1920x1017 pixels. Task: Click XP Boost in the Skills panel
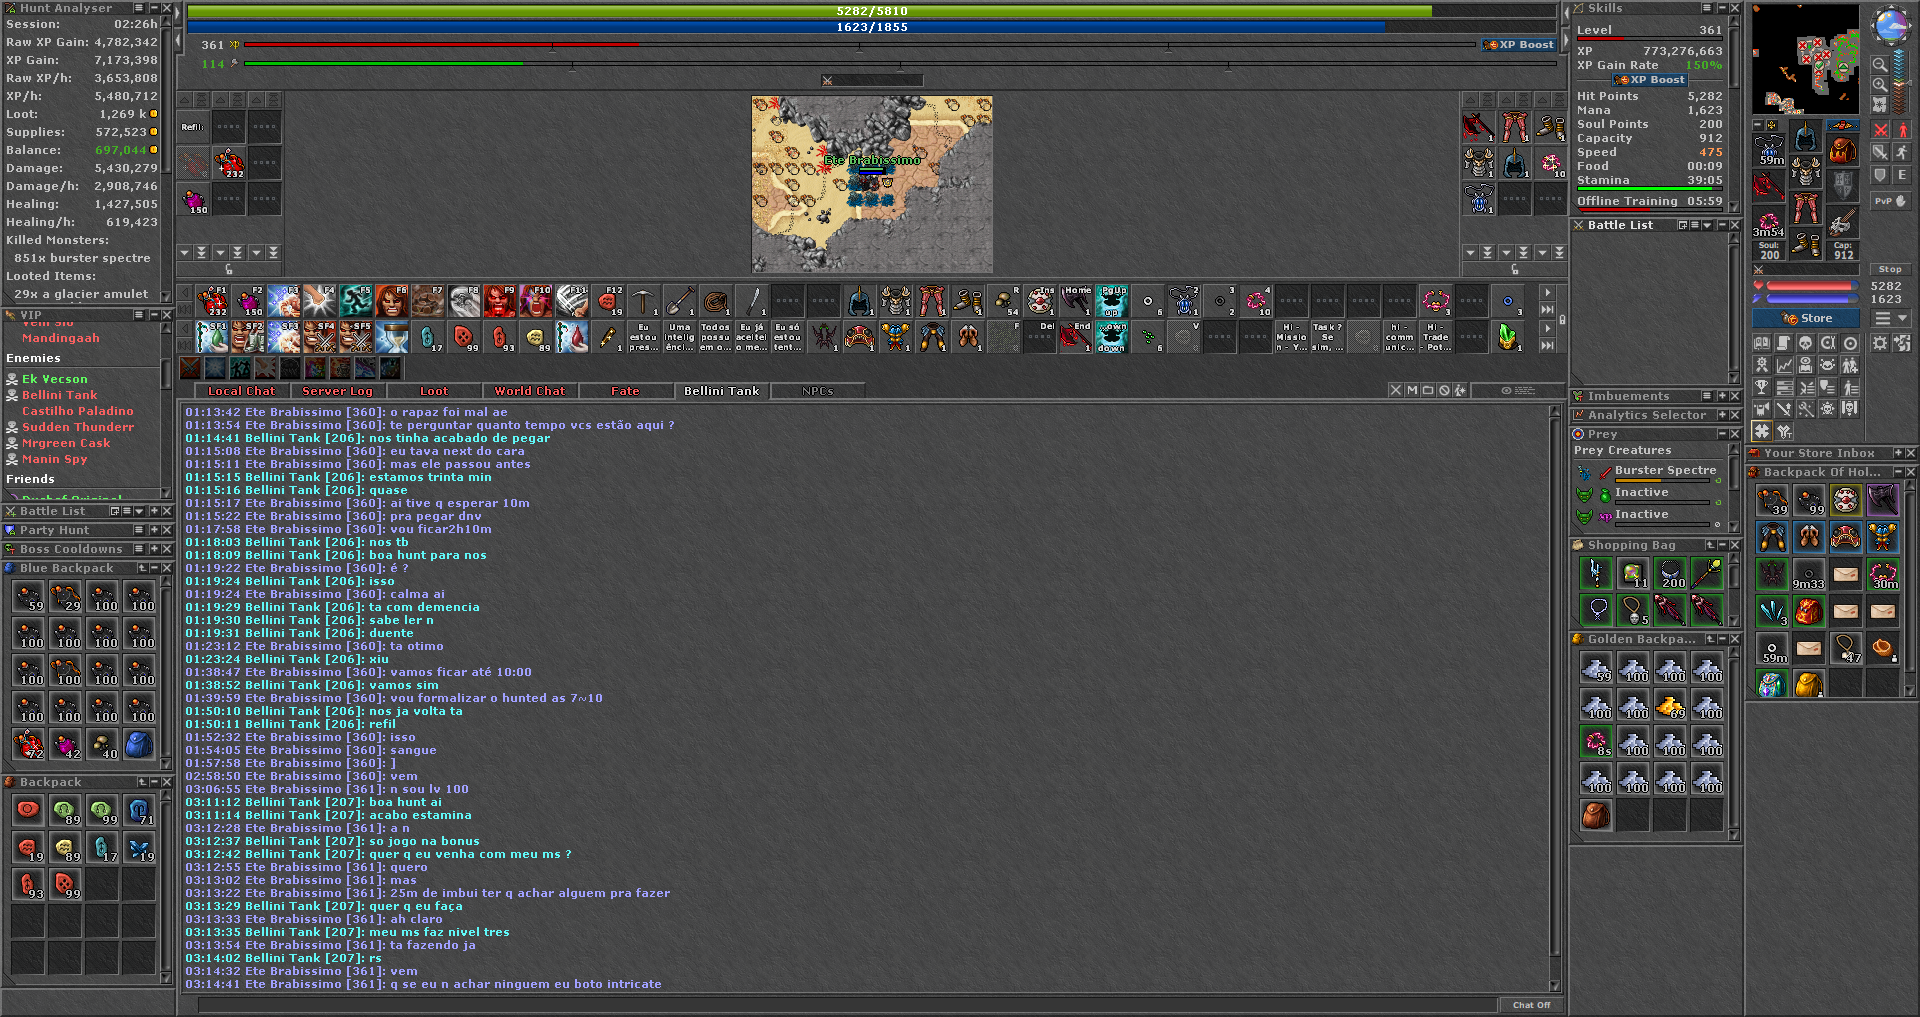point(1651,80)
